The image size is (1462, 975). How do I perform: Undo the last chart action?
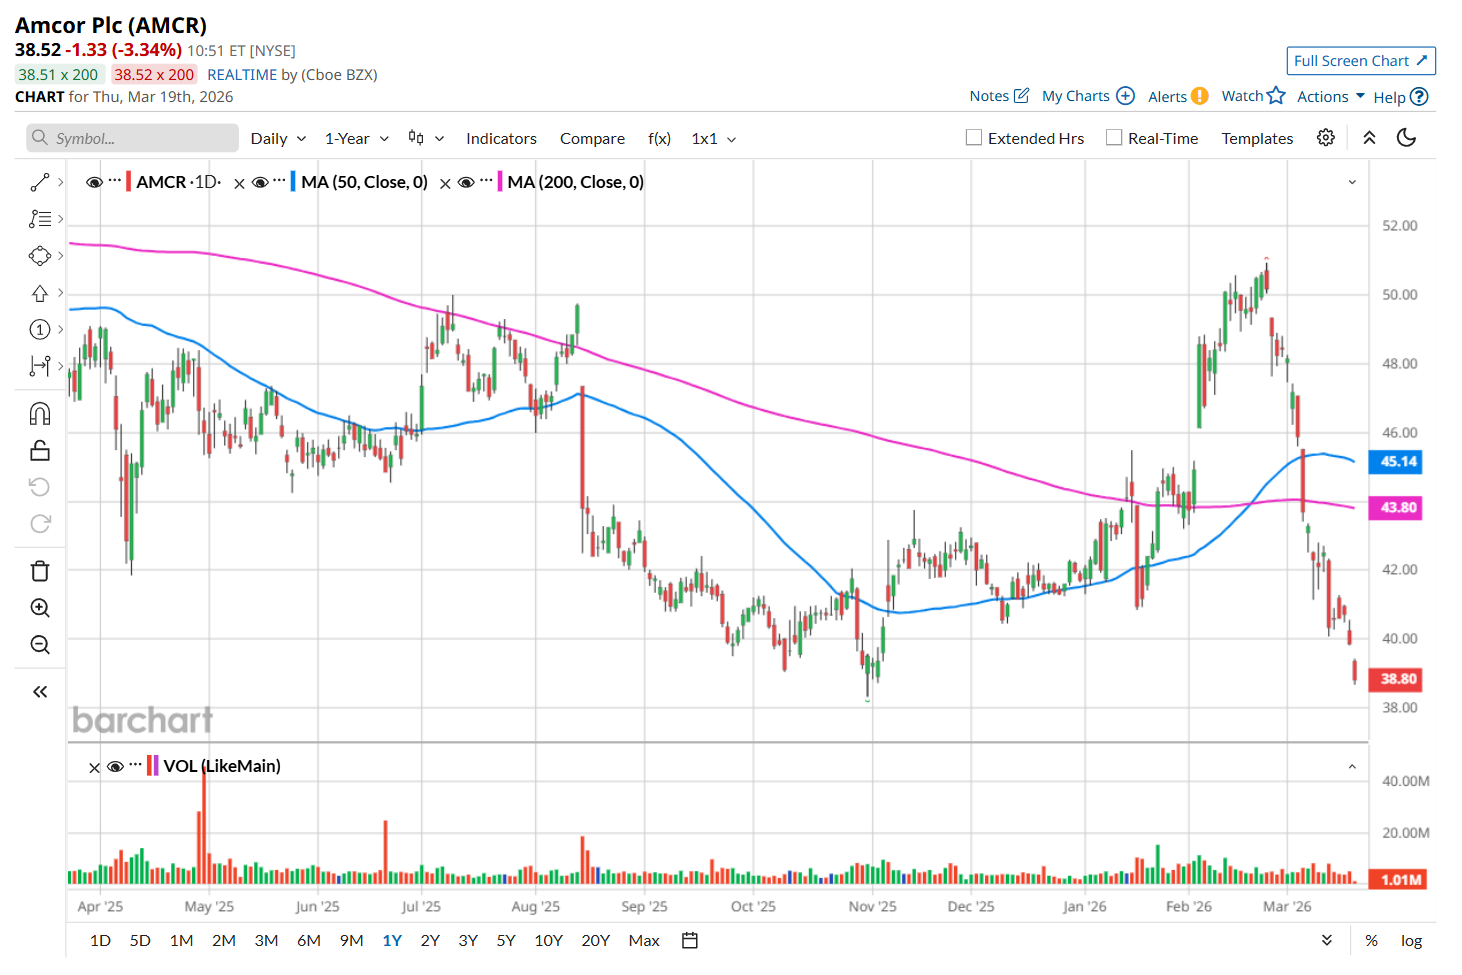click(x=40, y=487)
